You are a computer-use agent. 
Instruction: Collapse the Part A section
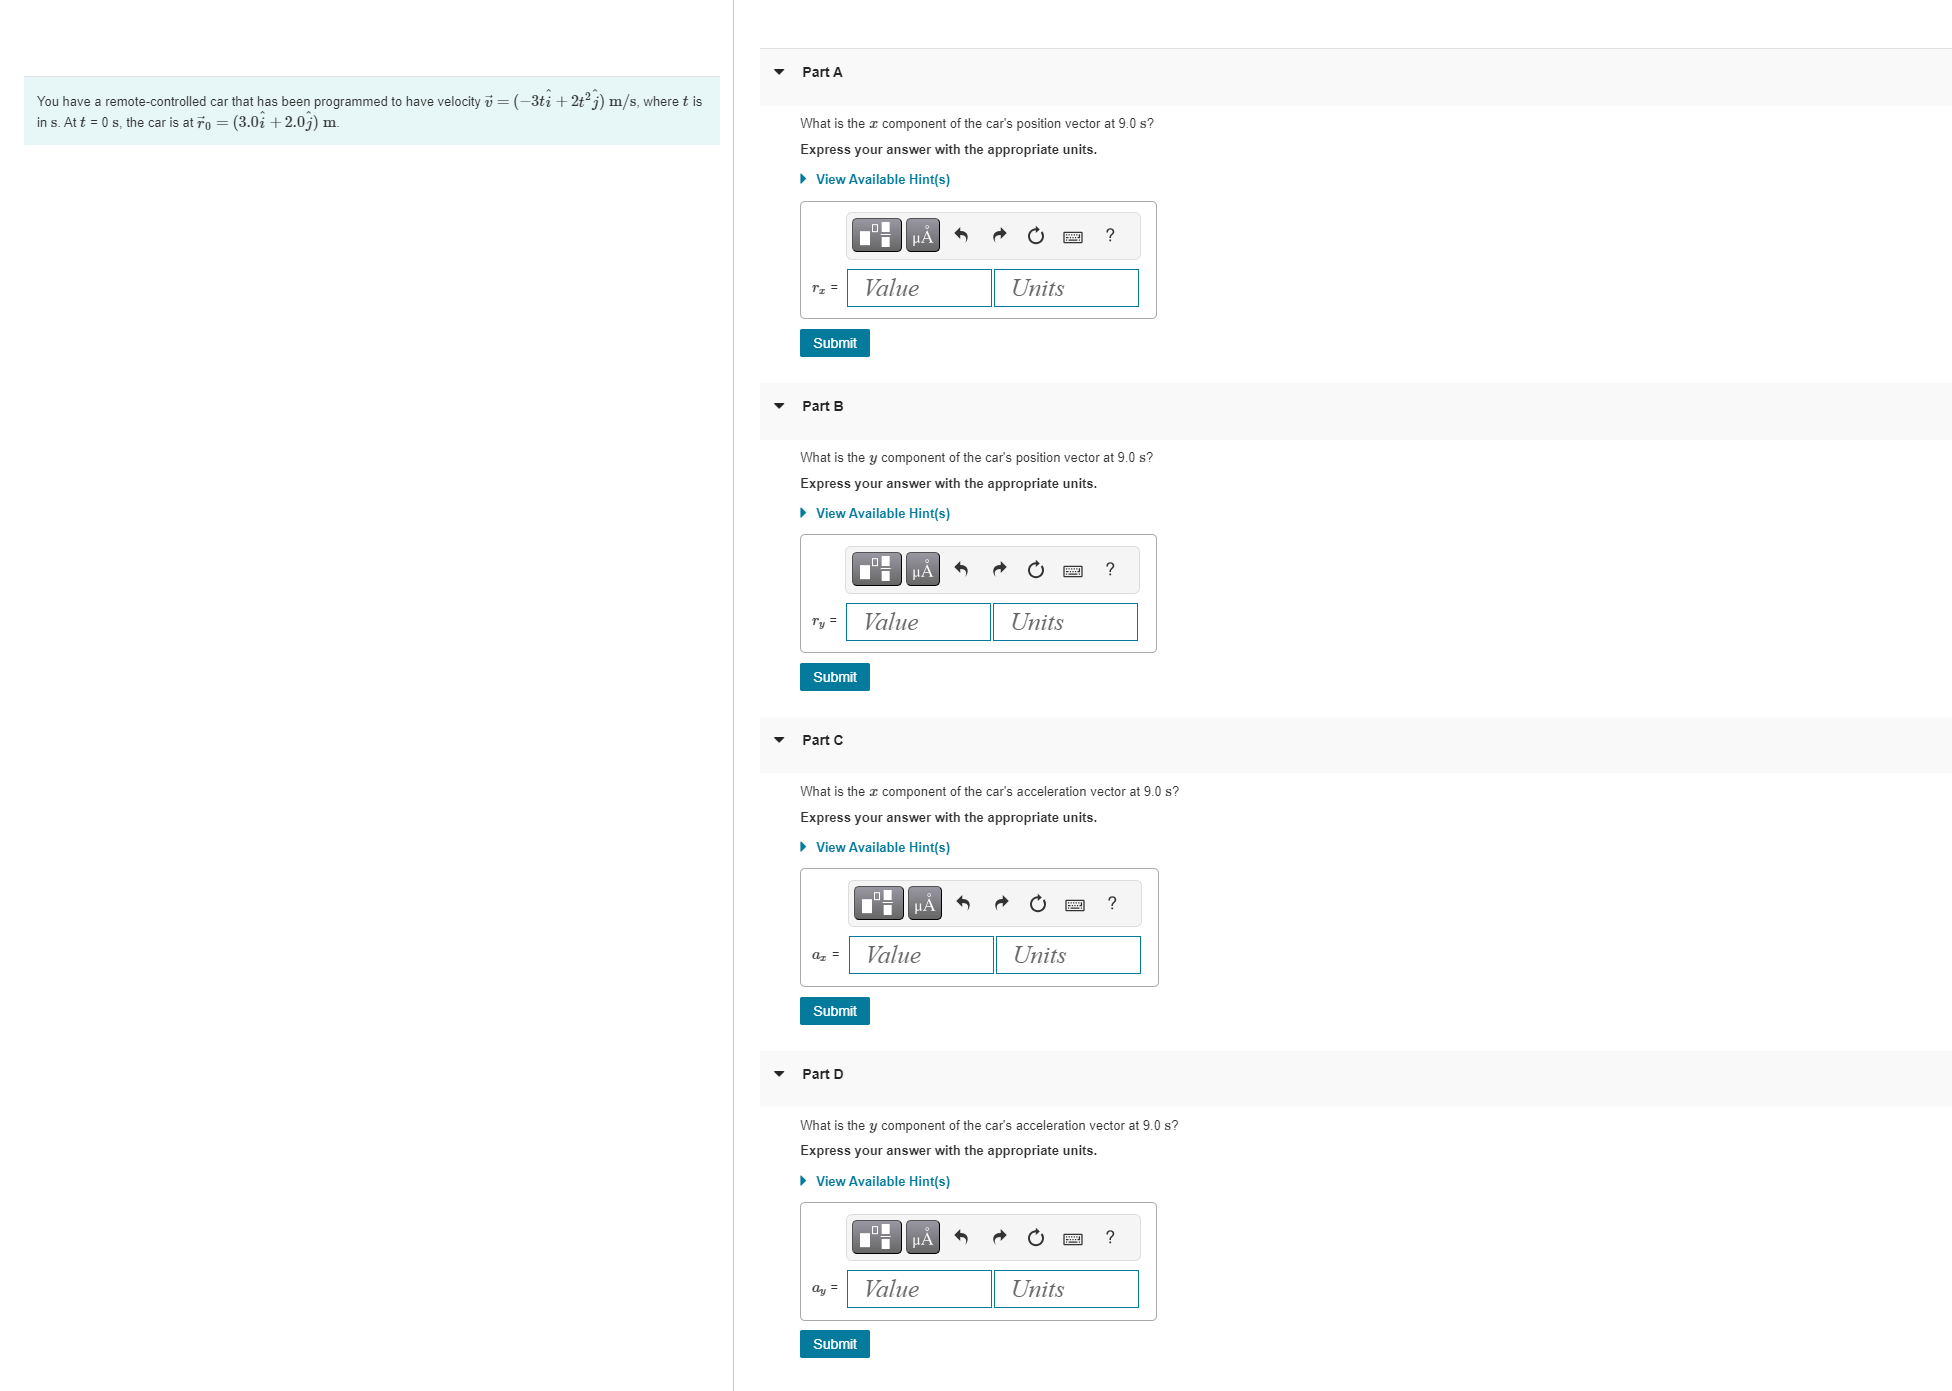[779, 72]
